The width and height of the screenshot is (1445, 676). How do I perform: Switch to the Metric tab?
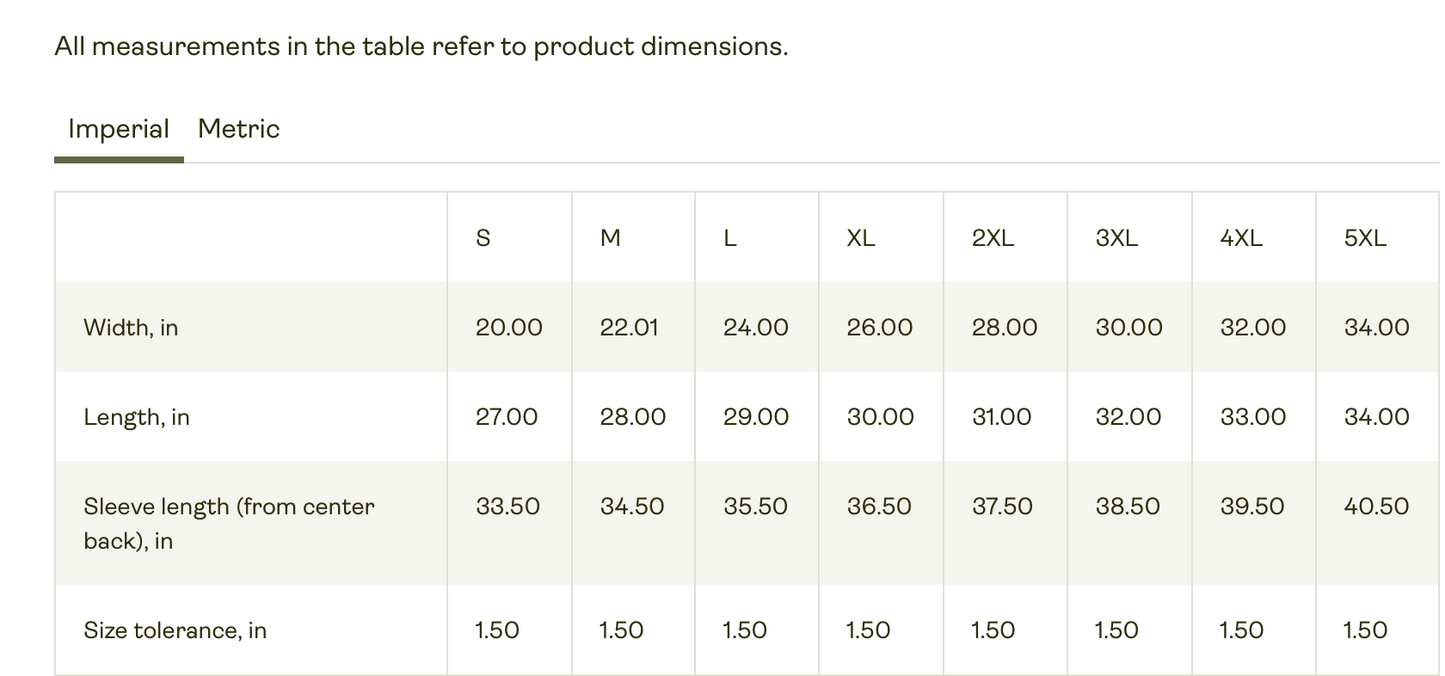click(x=238, y=129)
